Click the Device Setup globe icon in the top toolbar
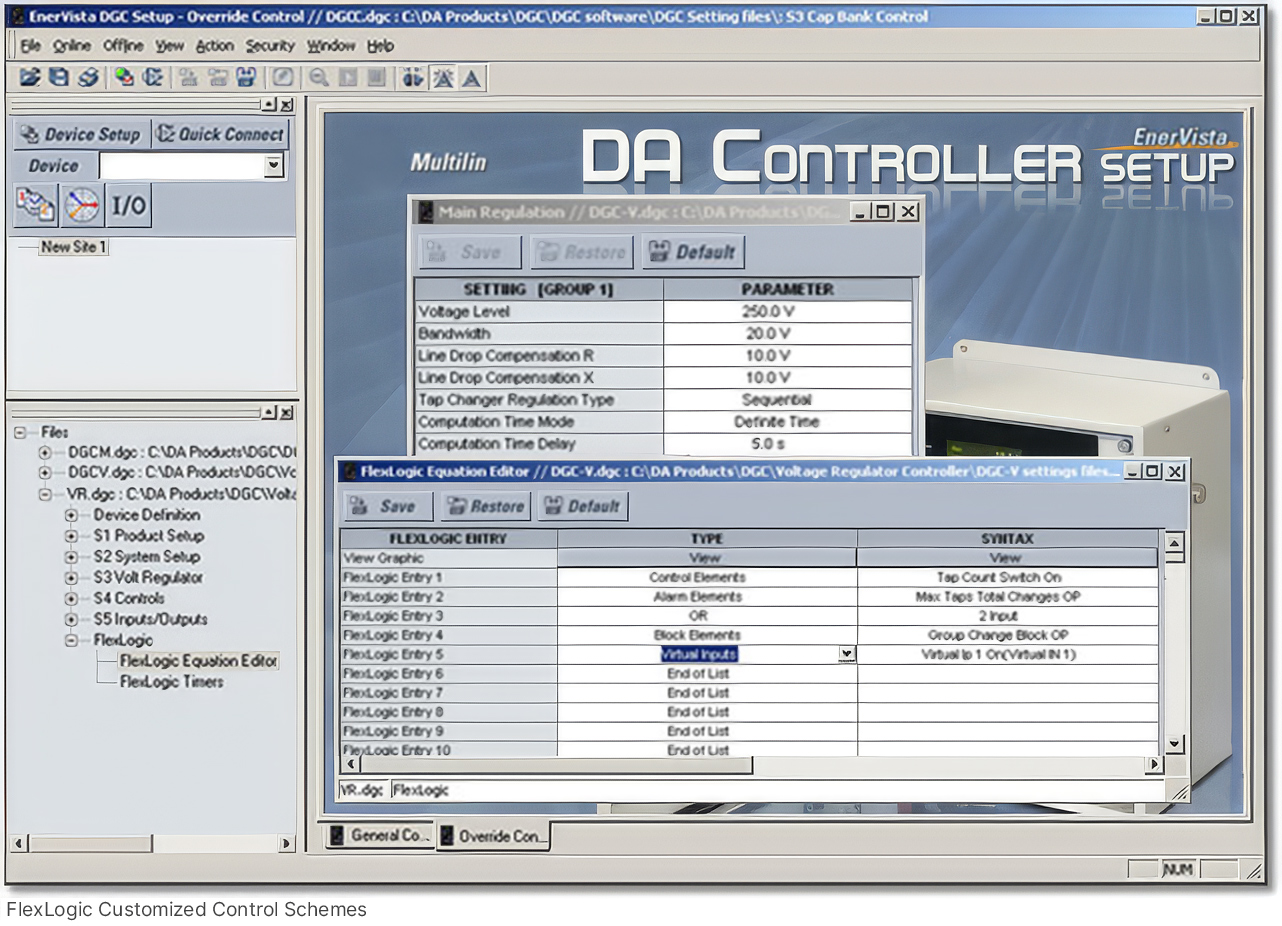The image size is (1282, 926). tap(124, 77)
